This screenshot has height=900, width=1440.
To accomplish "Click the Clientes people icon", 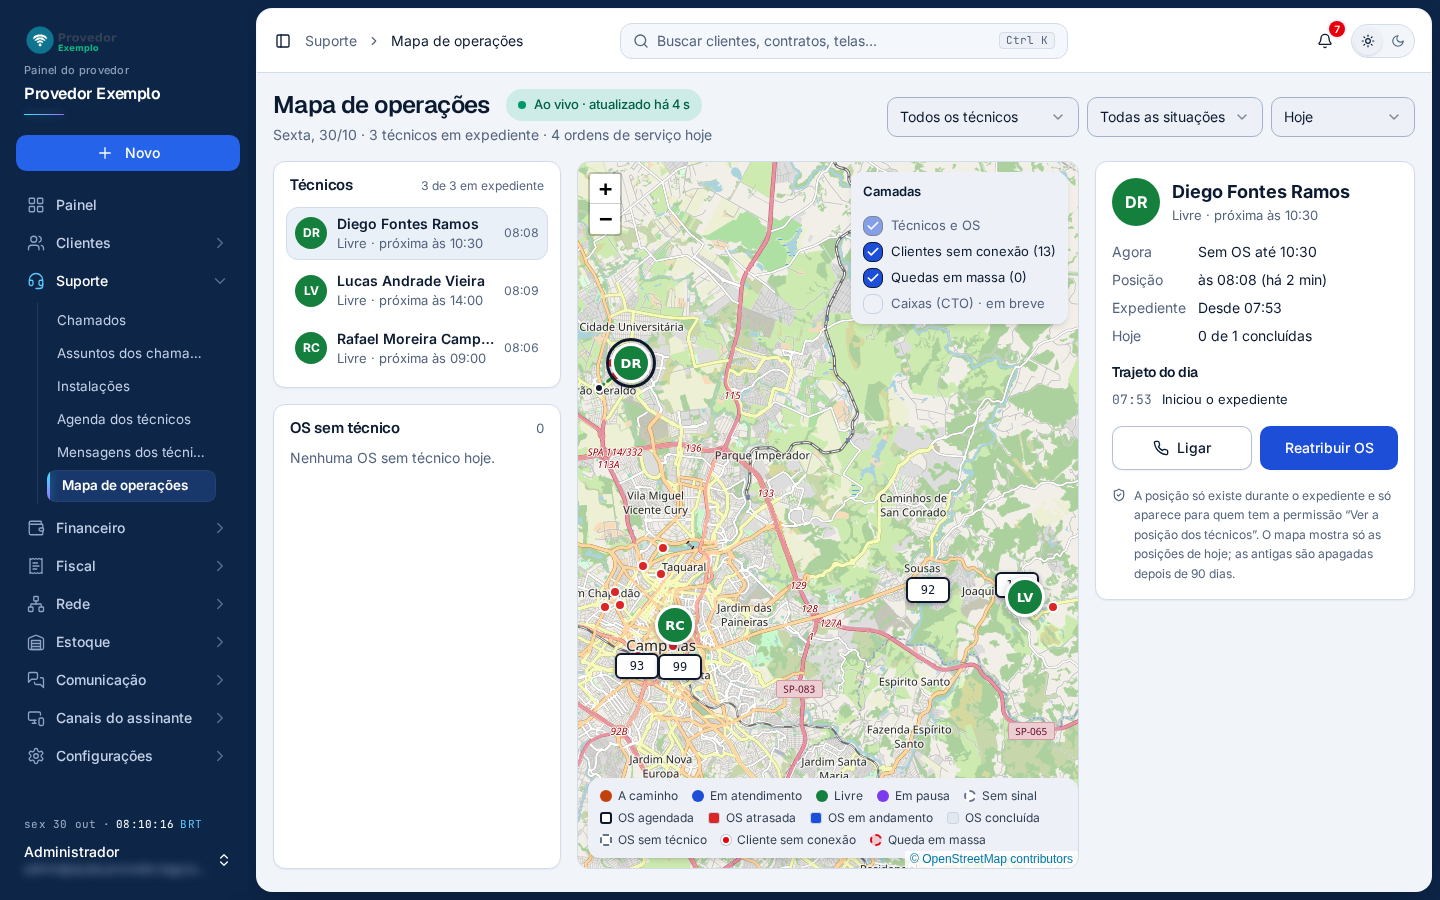I will pos(36,243).
